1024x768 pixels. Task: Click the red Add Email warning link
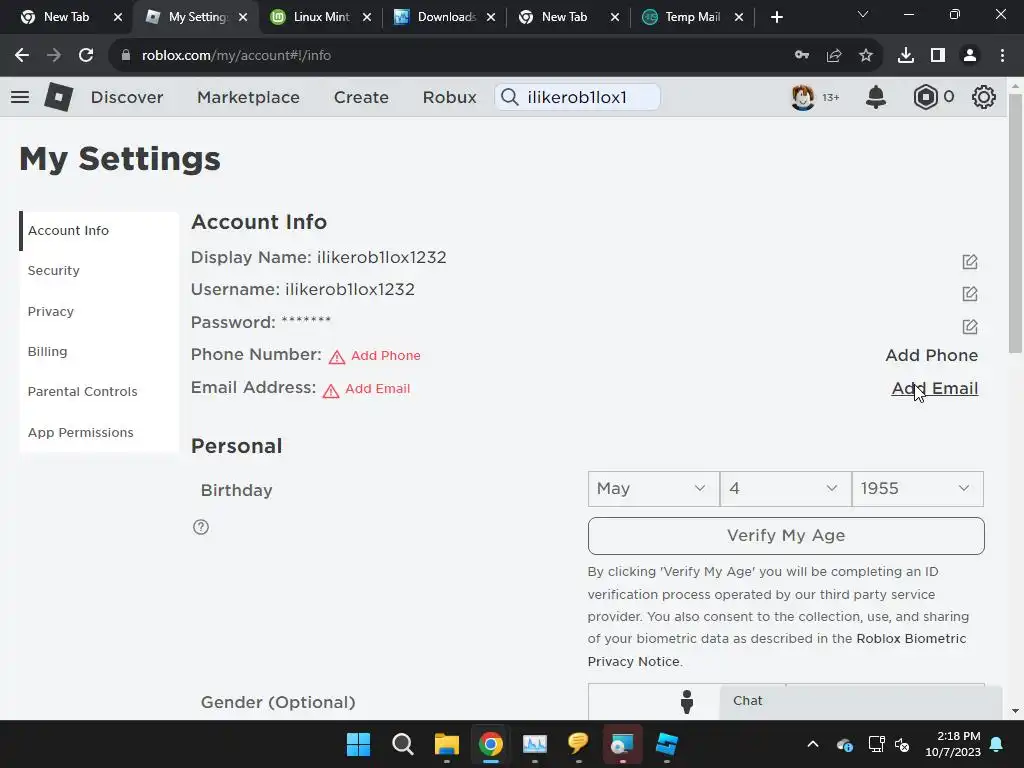pos(377,389)
